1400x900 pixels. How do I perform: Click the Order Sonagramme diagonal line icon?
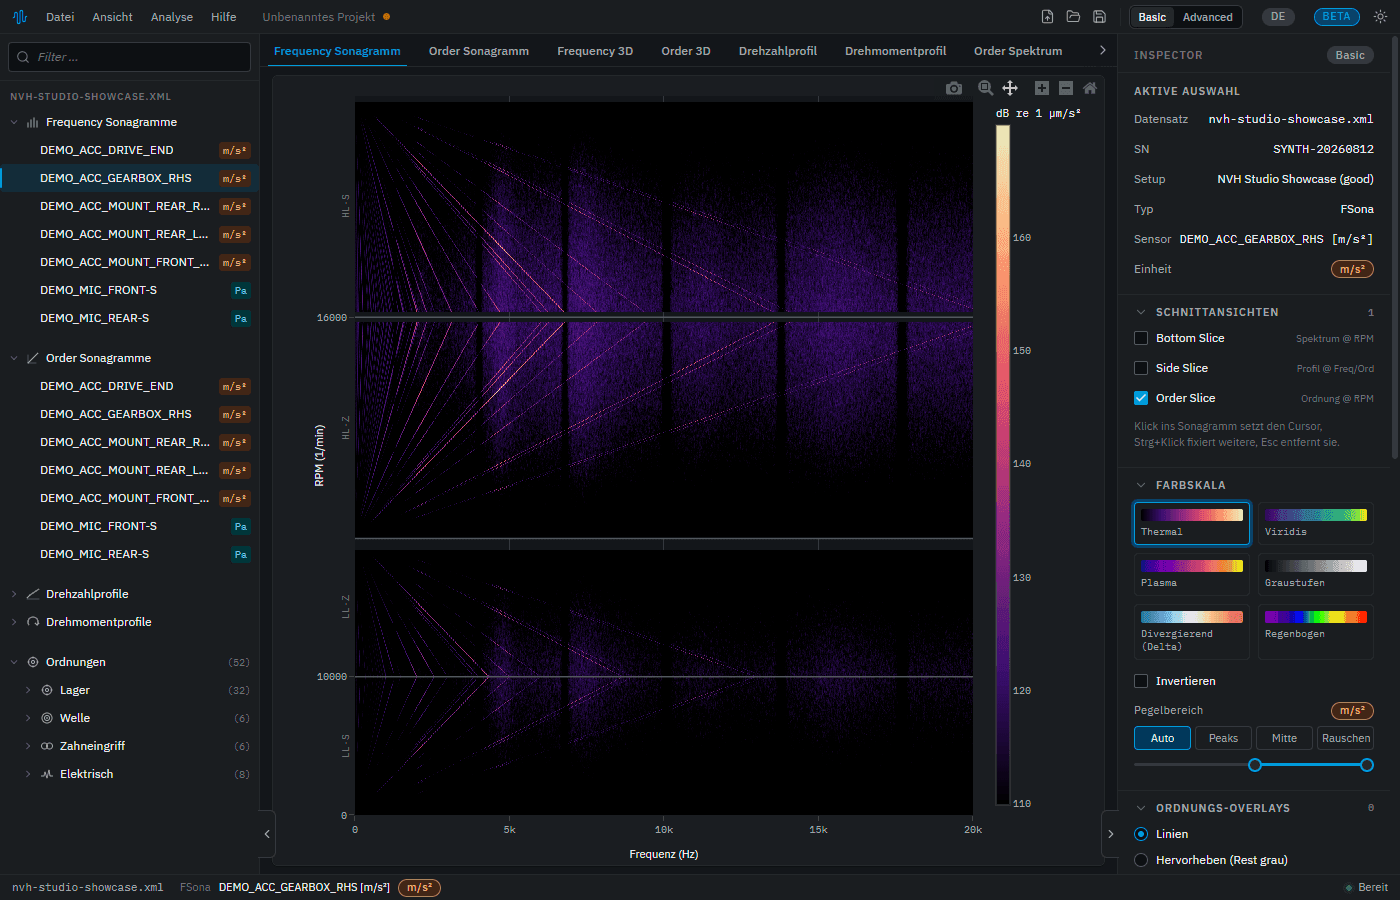pyautogui.click(x=33, y=358)
